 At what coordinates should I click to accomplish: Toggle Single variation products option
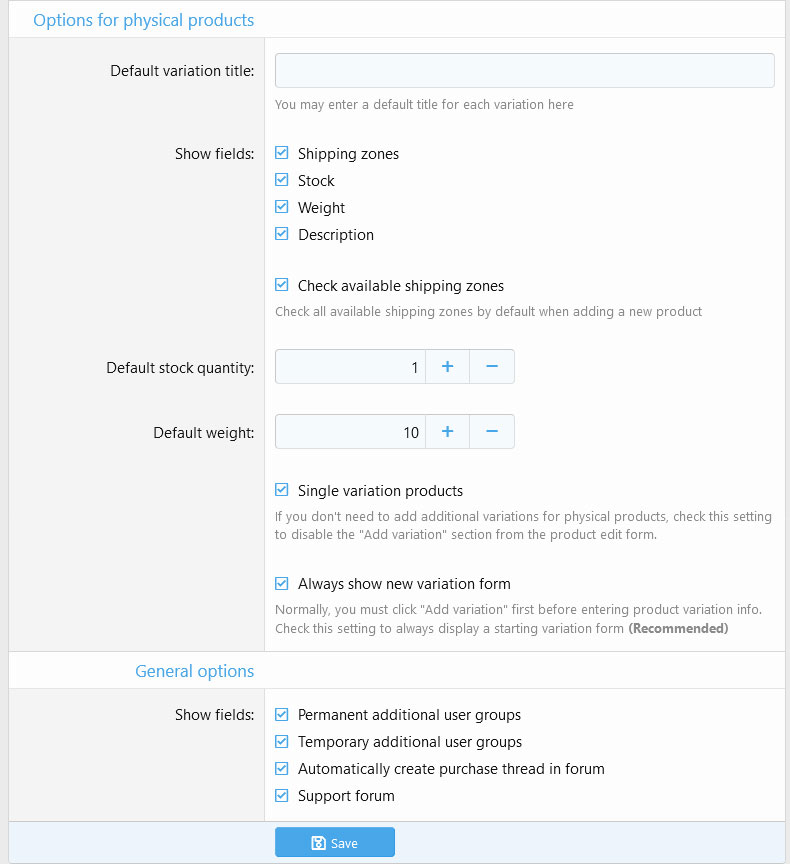pos(282,491)
